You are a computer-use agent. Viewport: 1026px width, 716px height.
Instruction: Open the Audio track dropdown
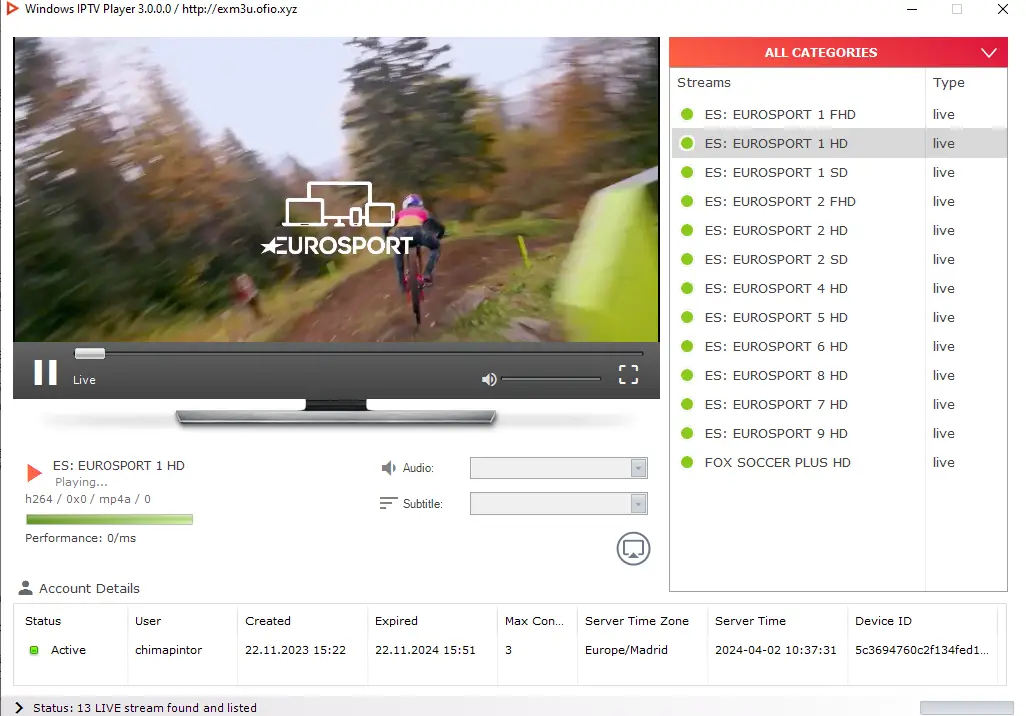pyautogui.click(x=559, y=468)
